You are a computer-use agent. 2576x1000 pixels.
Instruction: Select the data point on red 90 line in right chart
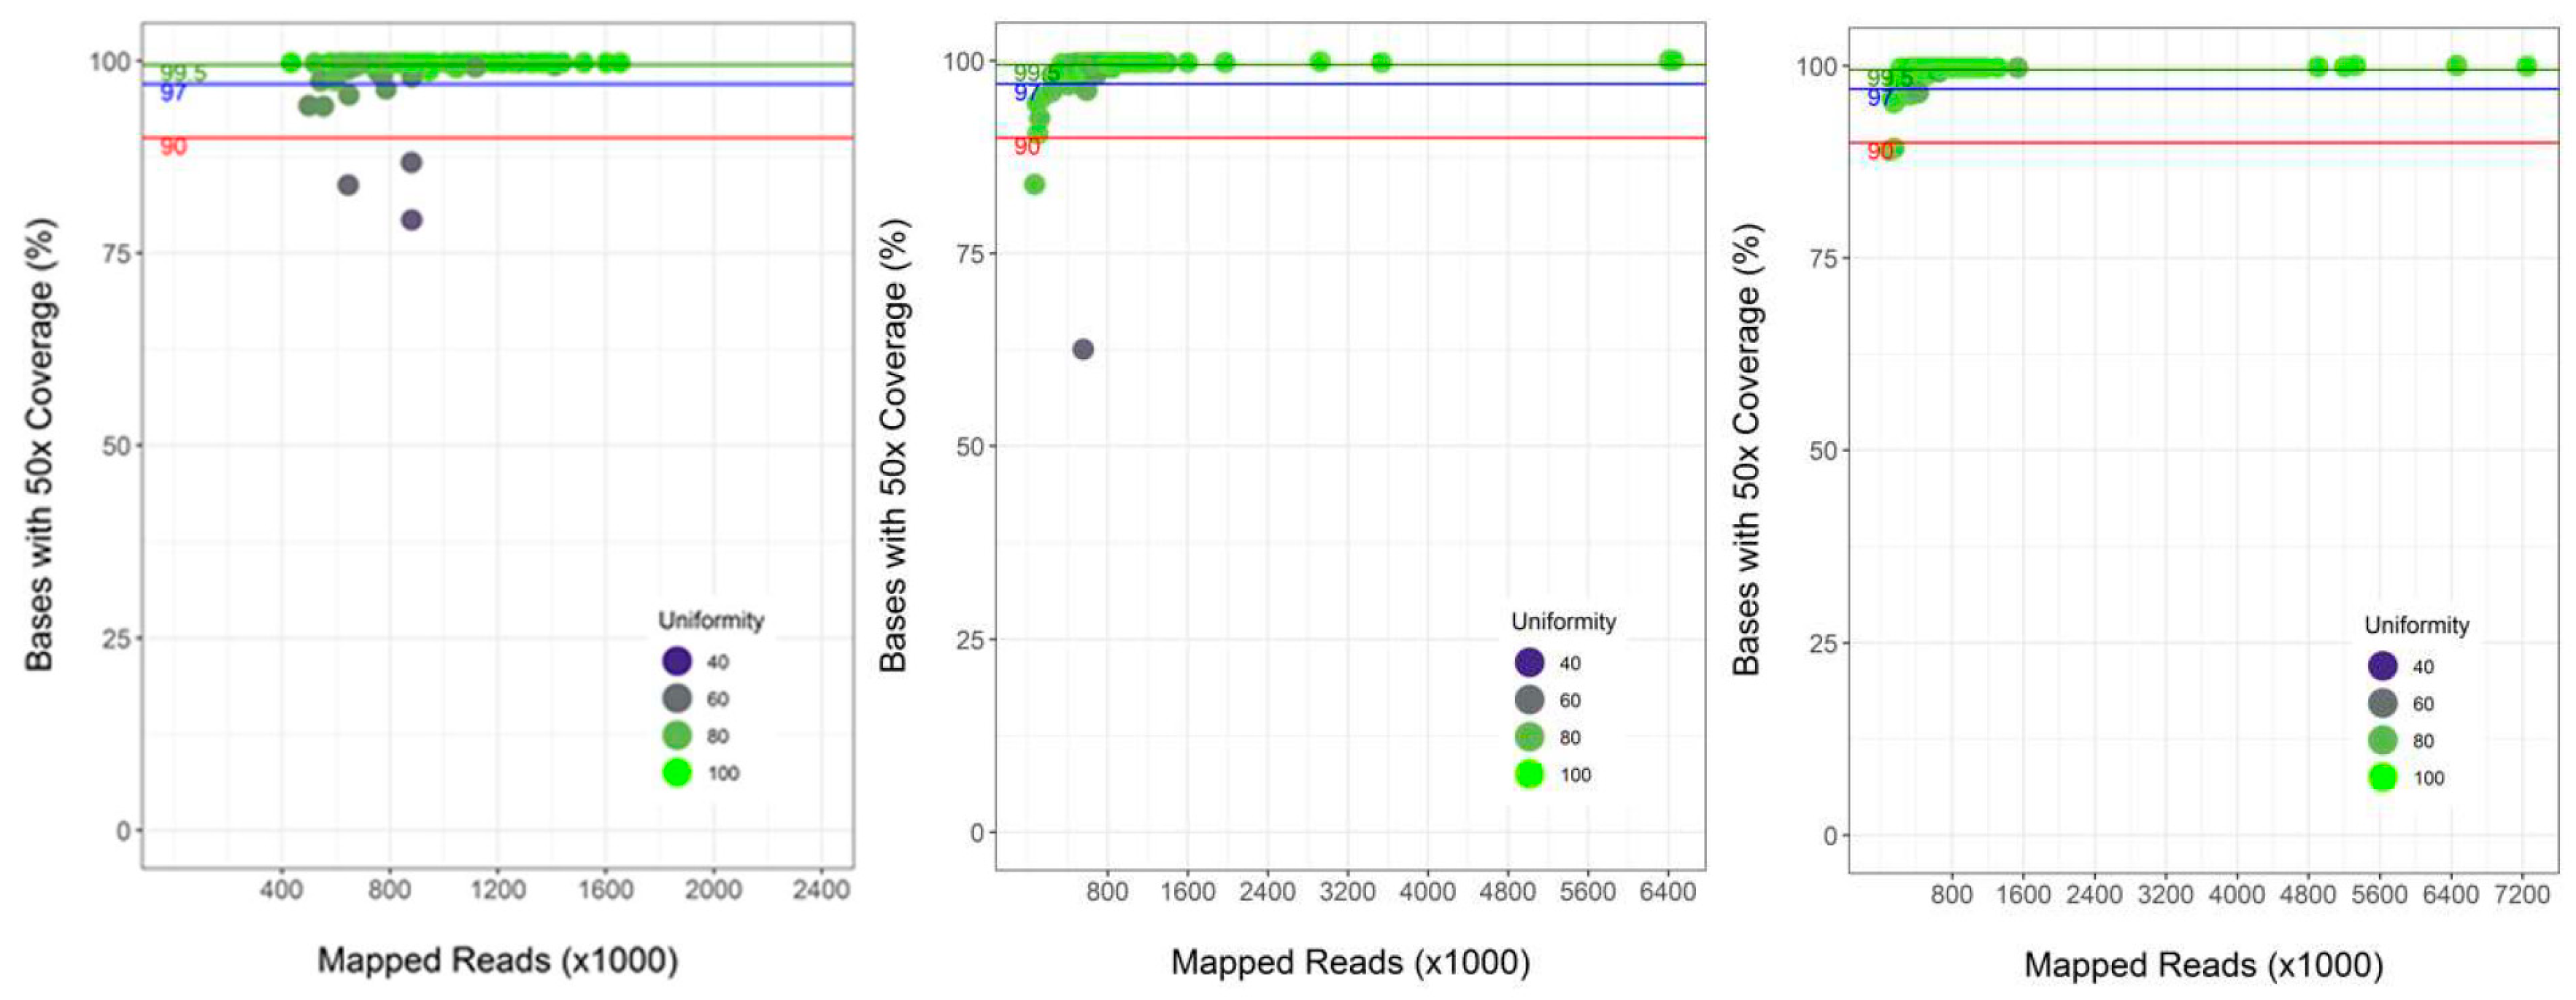click(1893, 148)
